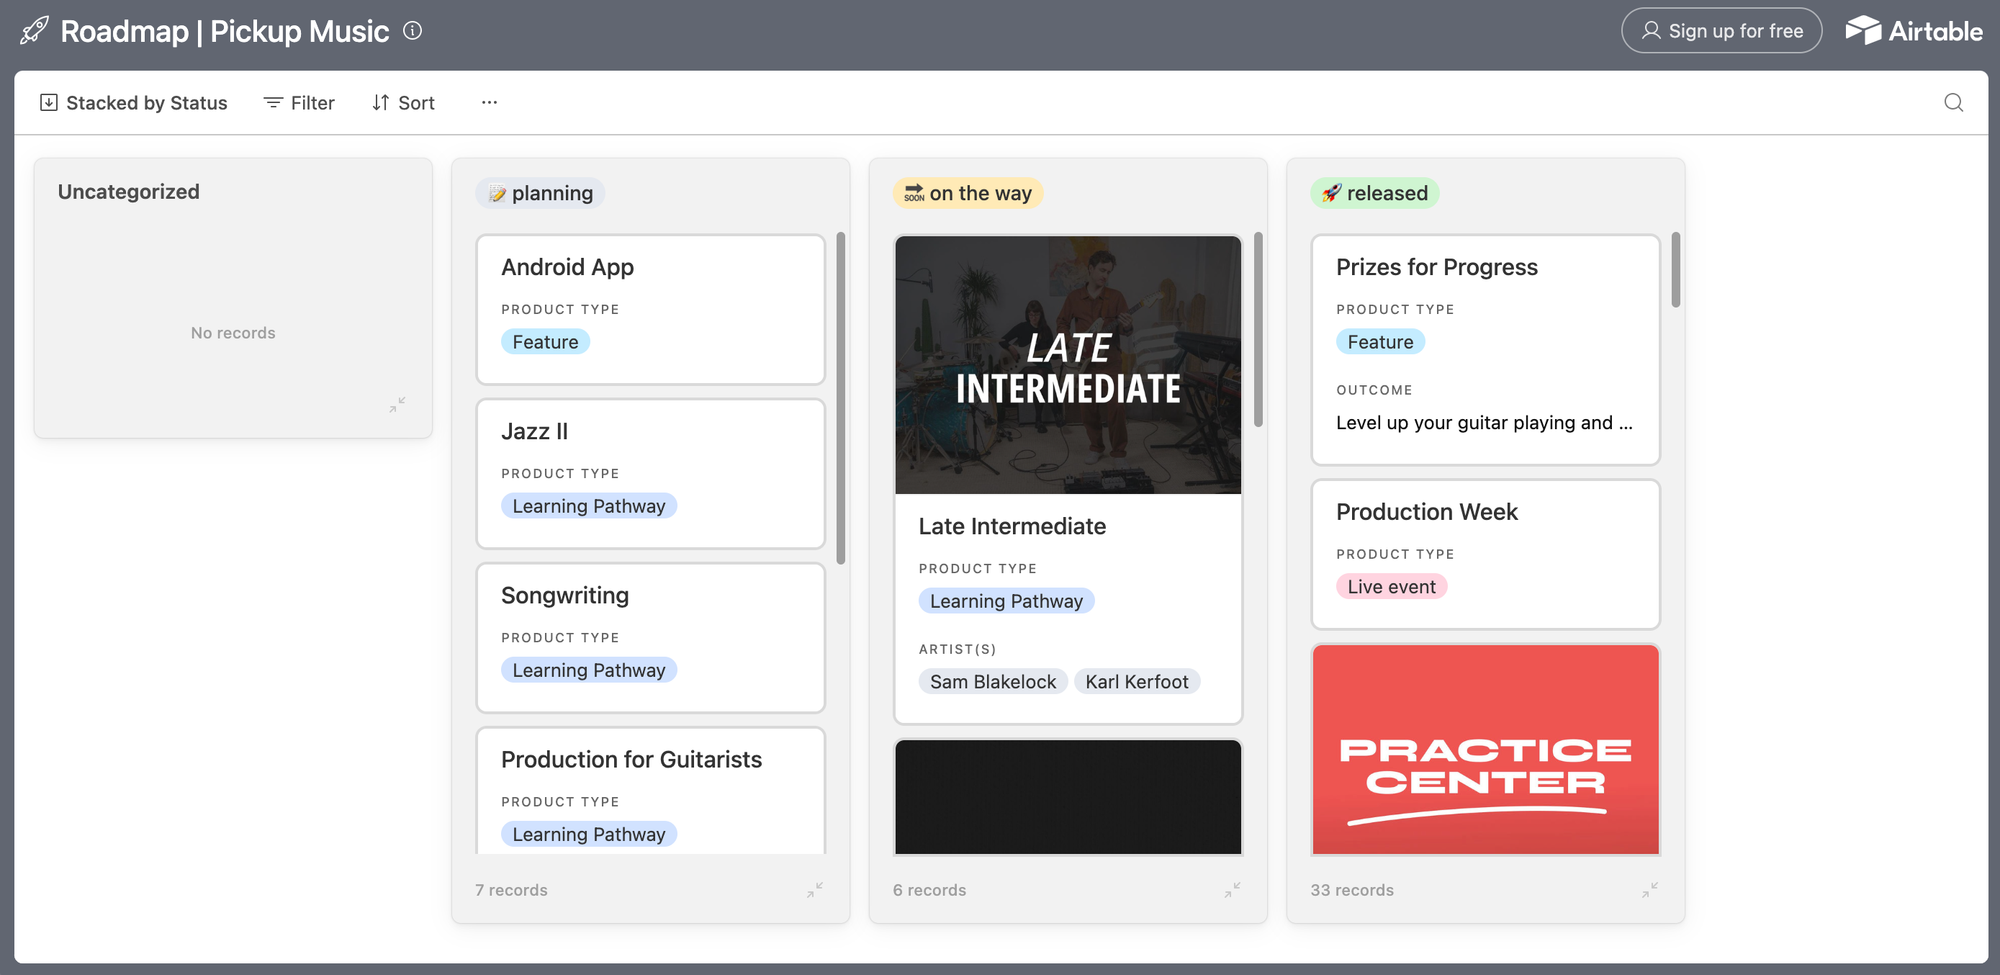The height and width of the screenshot is (975, 2000).
Task: Click Sign up for free
Action: click(x=1721, y=31)
